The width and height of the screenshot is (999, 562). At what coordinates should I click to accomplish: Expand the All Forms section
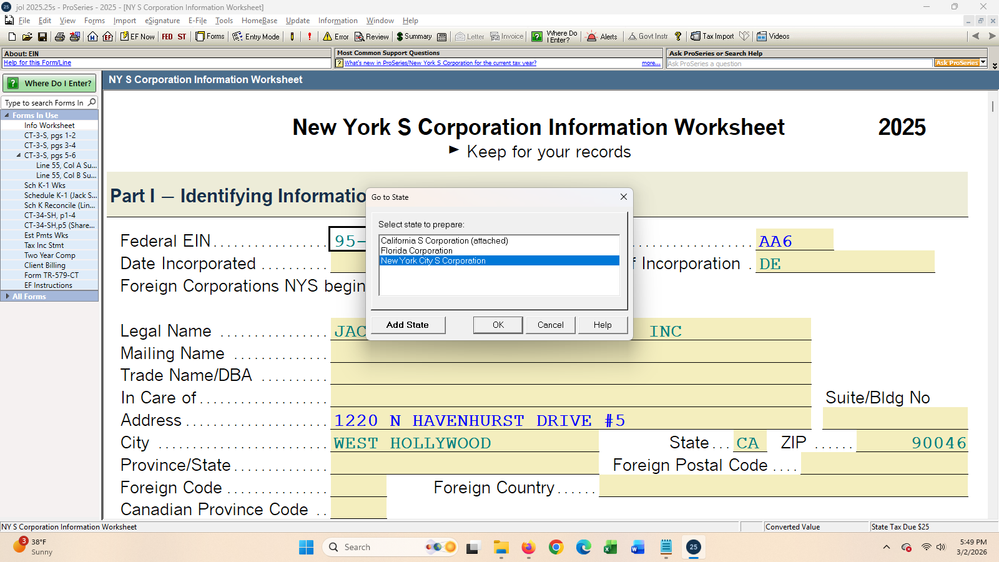click(7, 296)
